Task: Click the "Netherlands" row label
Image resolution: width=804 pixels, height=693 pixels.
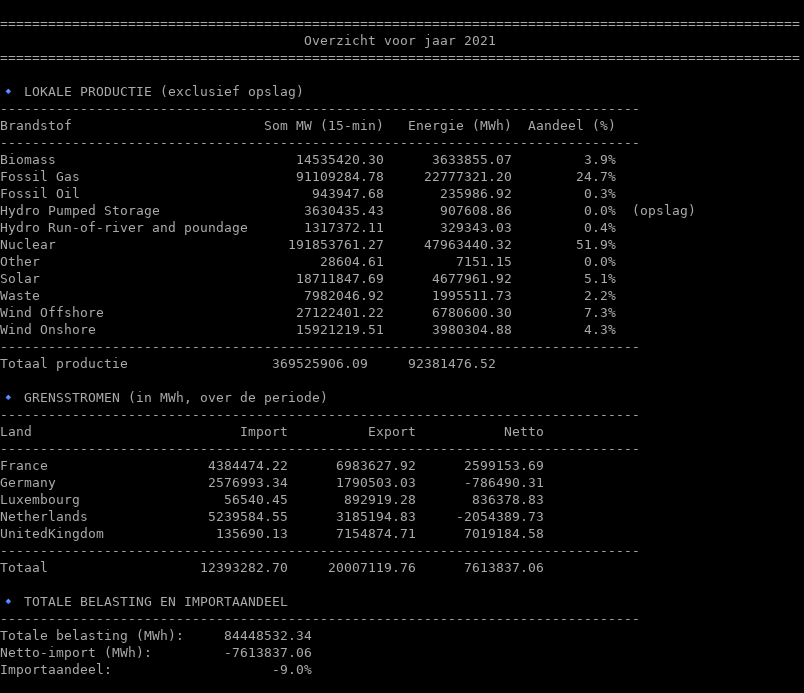Action: 44,517
